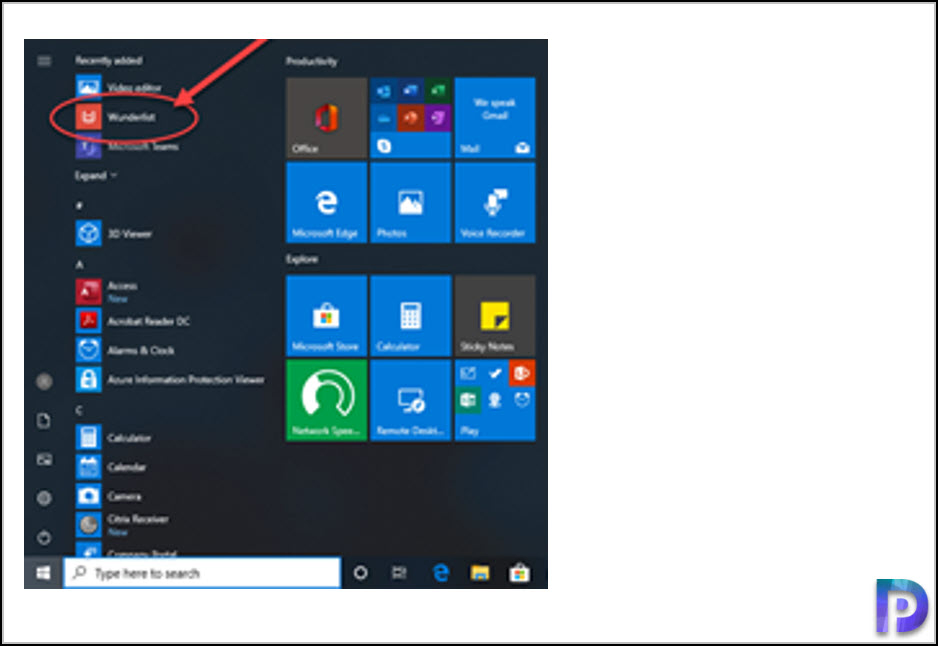This screenshot has height=646, width=938.
Task: Open the Microsoft Store tile
Action: pos(327,316)
